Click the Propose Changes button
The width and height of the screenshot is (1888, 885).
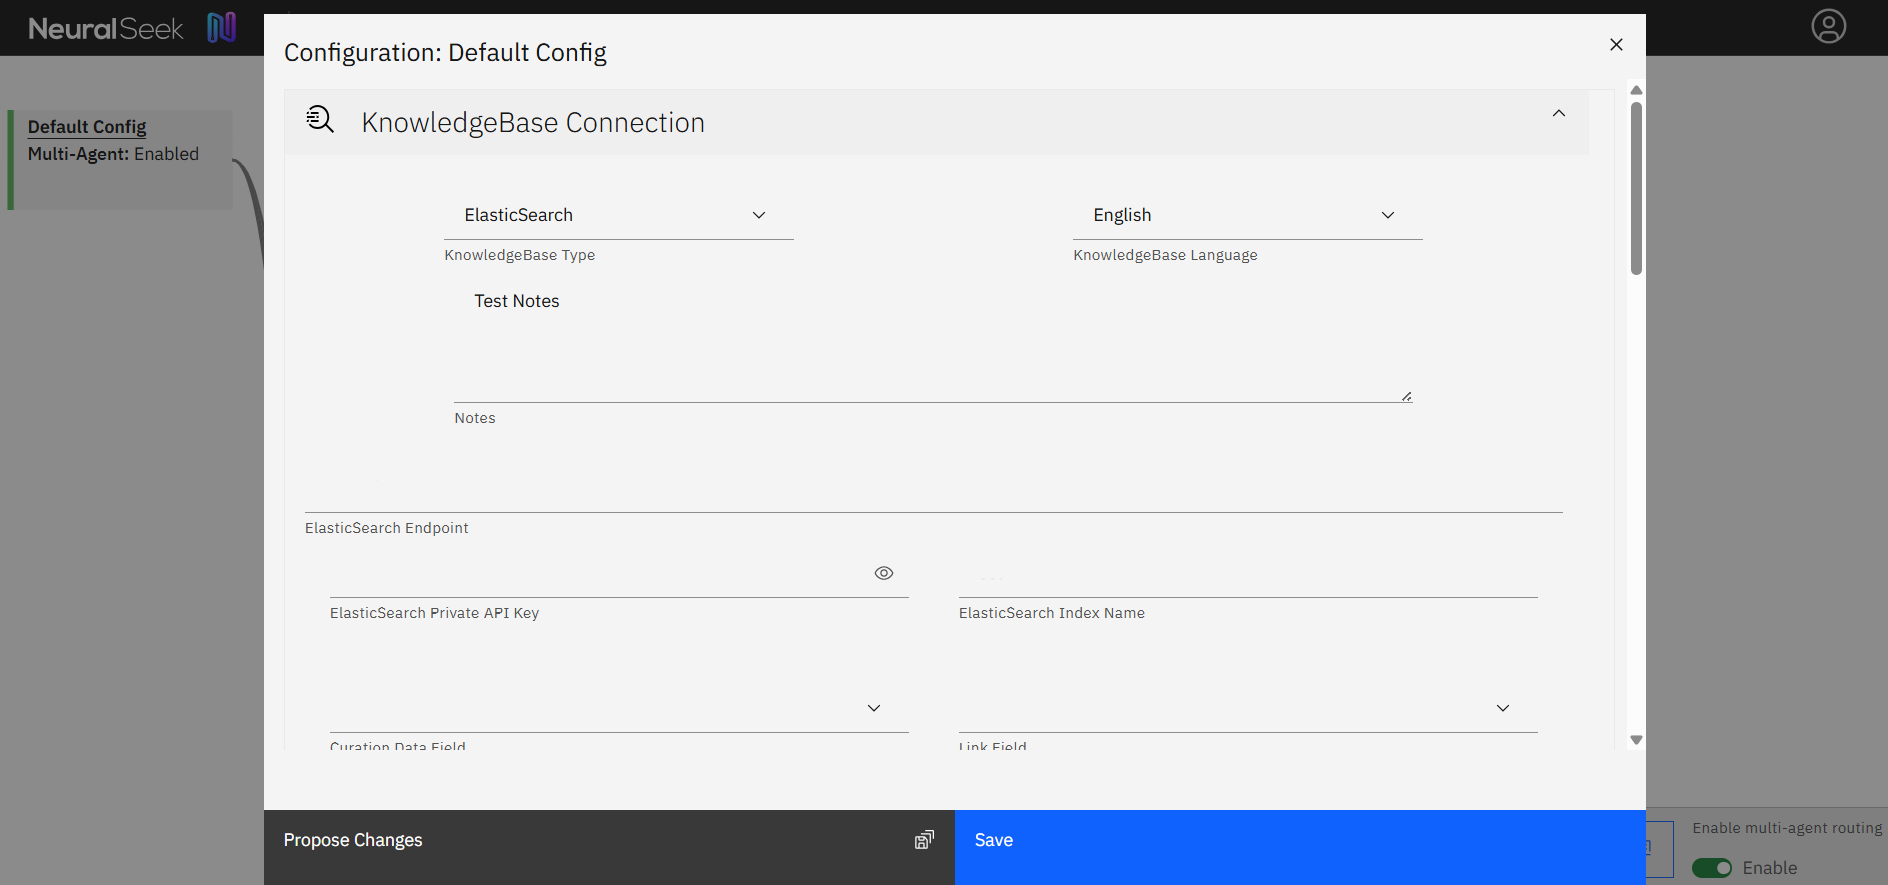pos(609,847)
